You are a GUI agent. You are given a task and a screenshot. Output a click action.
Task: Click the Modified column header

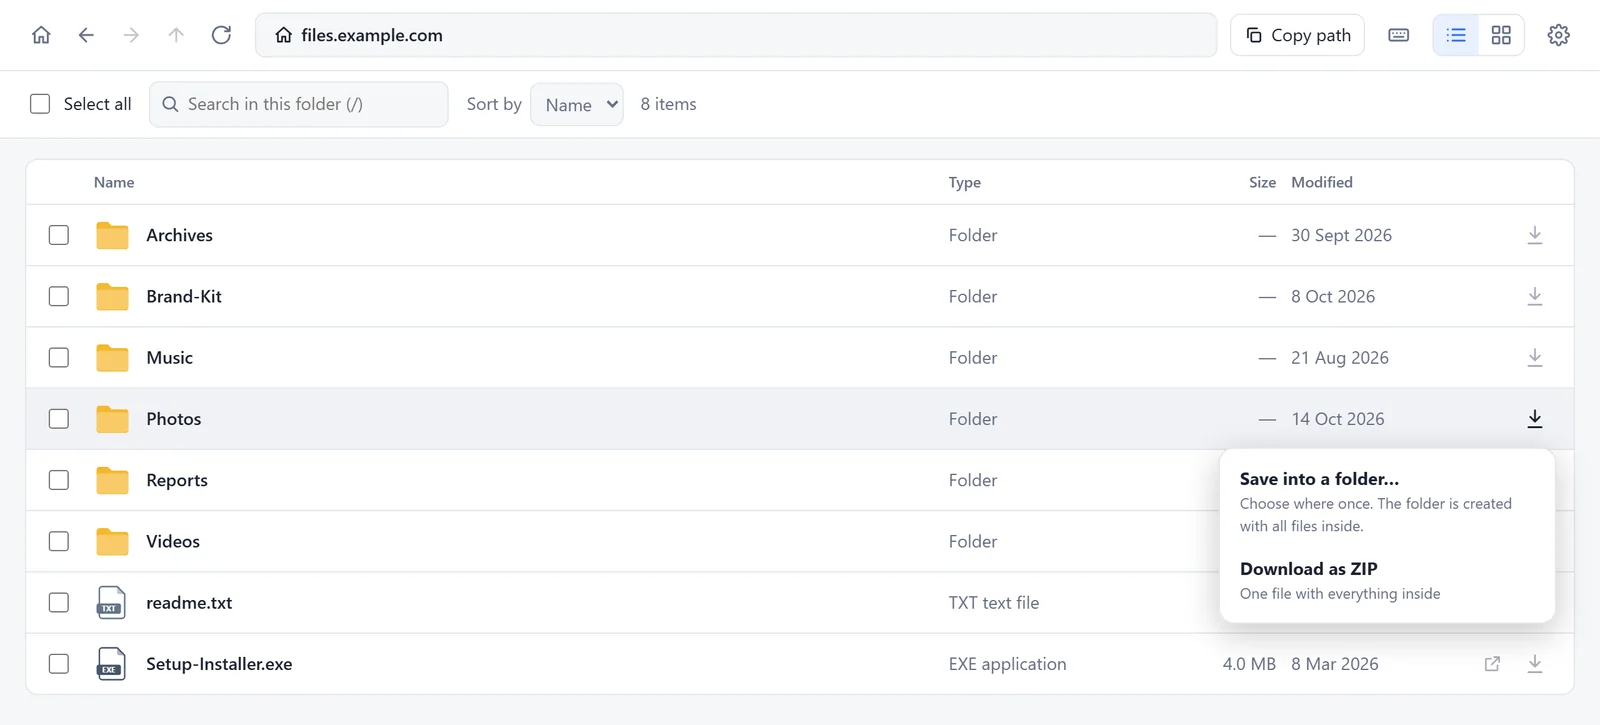coord(1322,182)
